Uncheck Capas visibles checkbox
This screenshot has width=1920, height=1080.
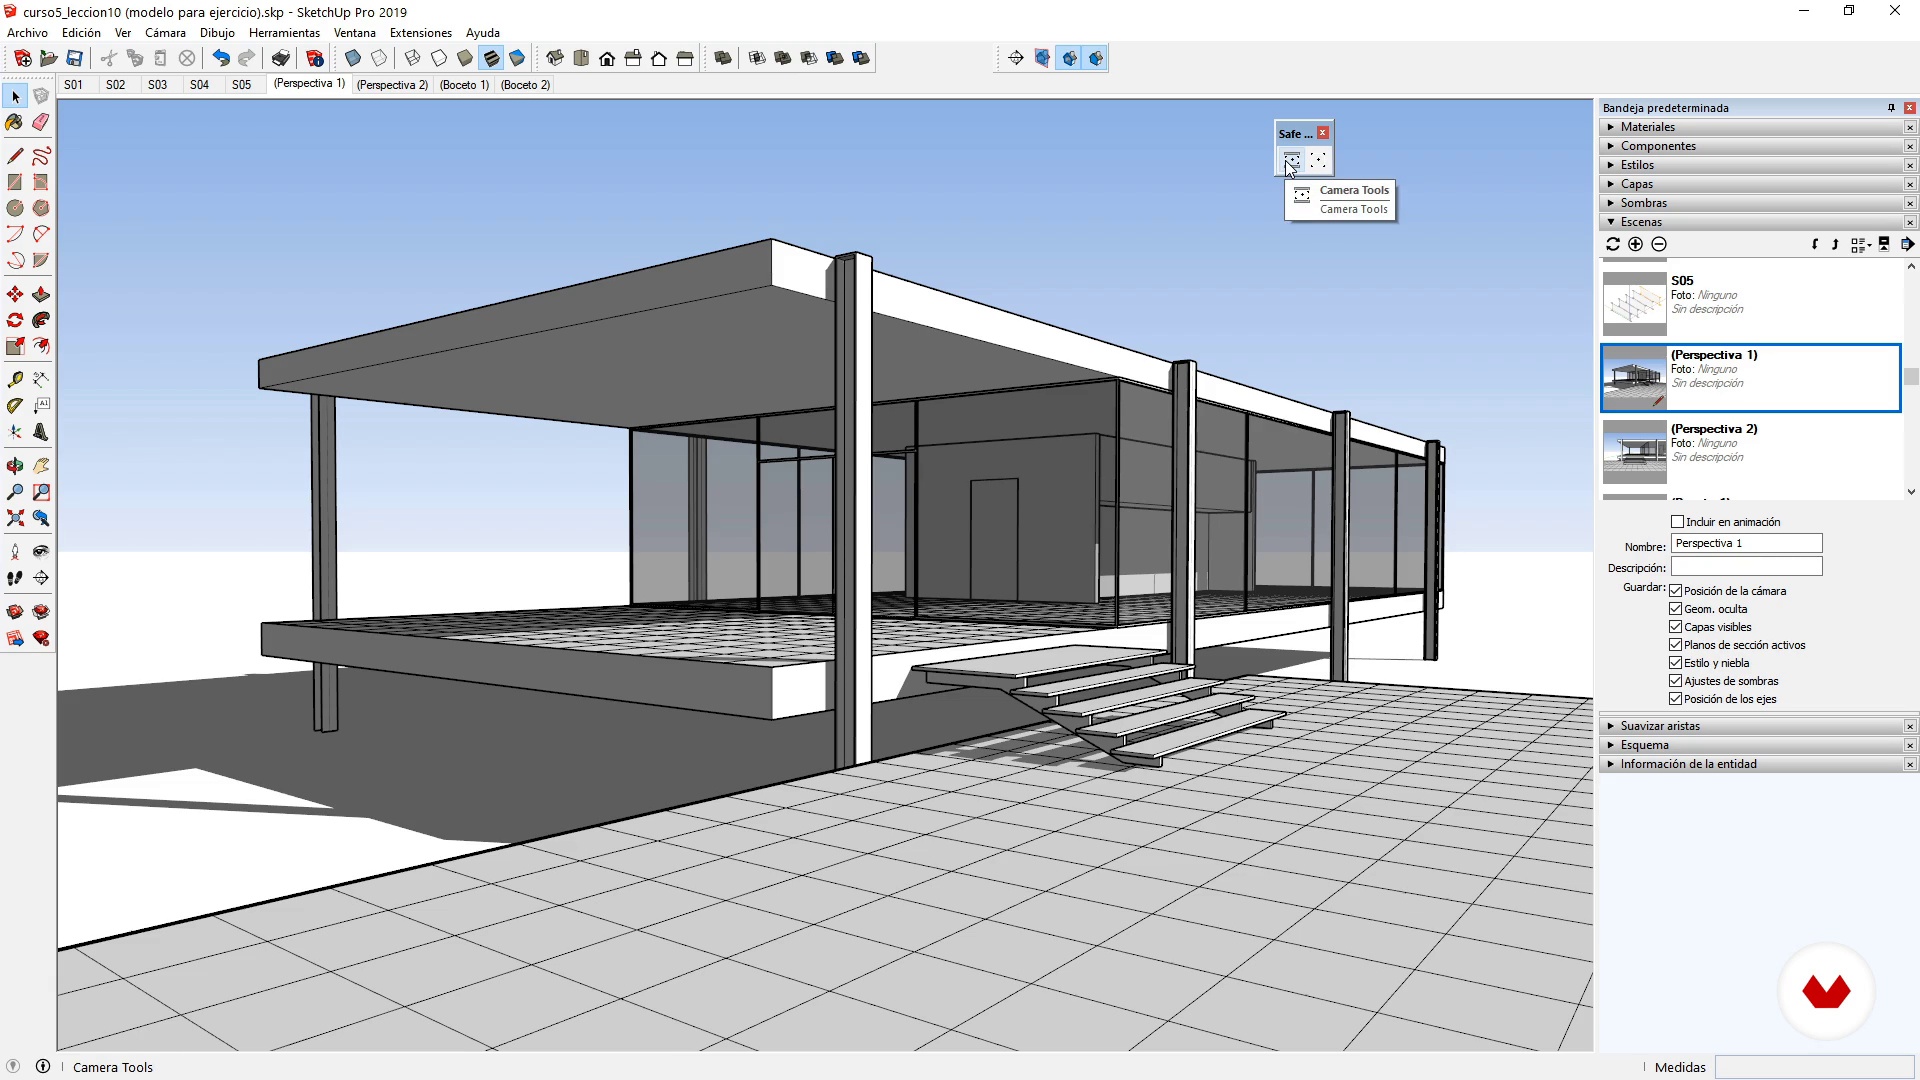[x=1676, y=627]
